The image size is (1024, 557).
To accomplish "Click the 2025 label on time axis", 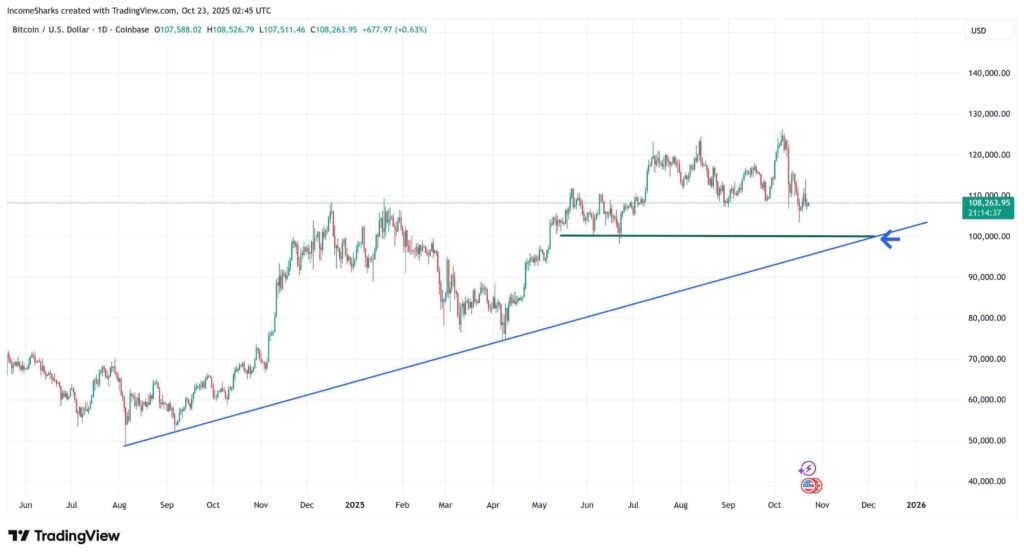I will click(354, 506).
